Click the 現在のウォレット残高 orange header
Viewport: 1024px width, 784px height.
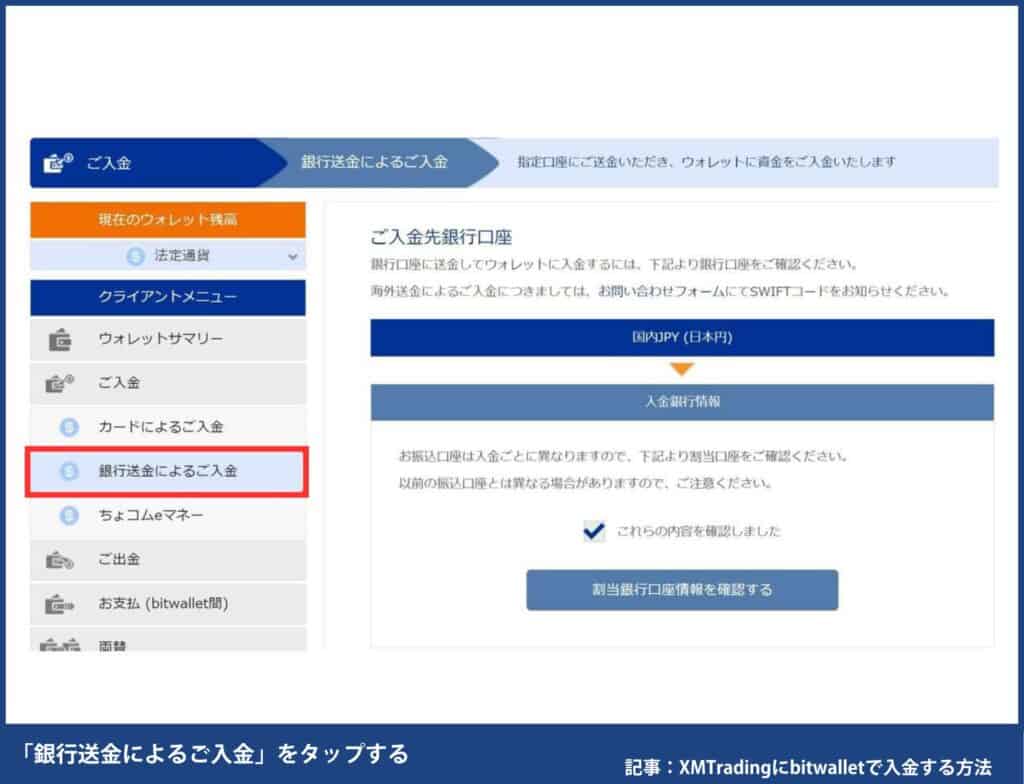point(167,218)
